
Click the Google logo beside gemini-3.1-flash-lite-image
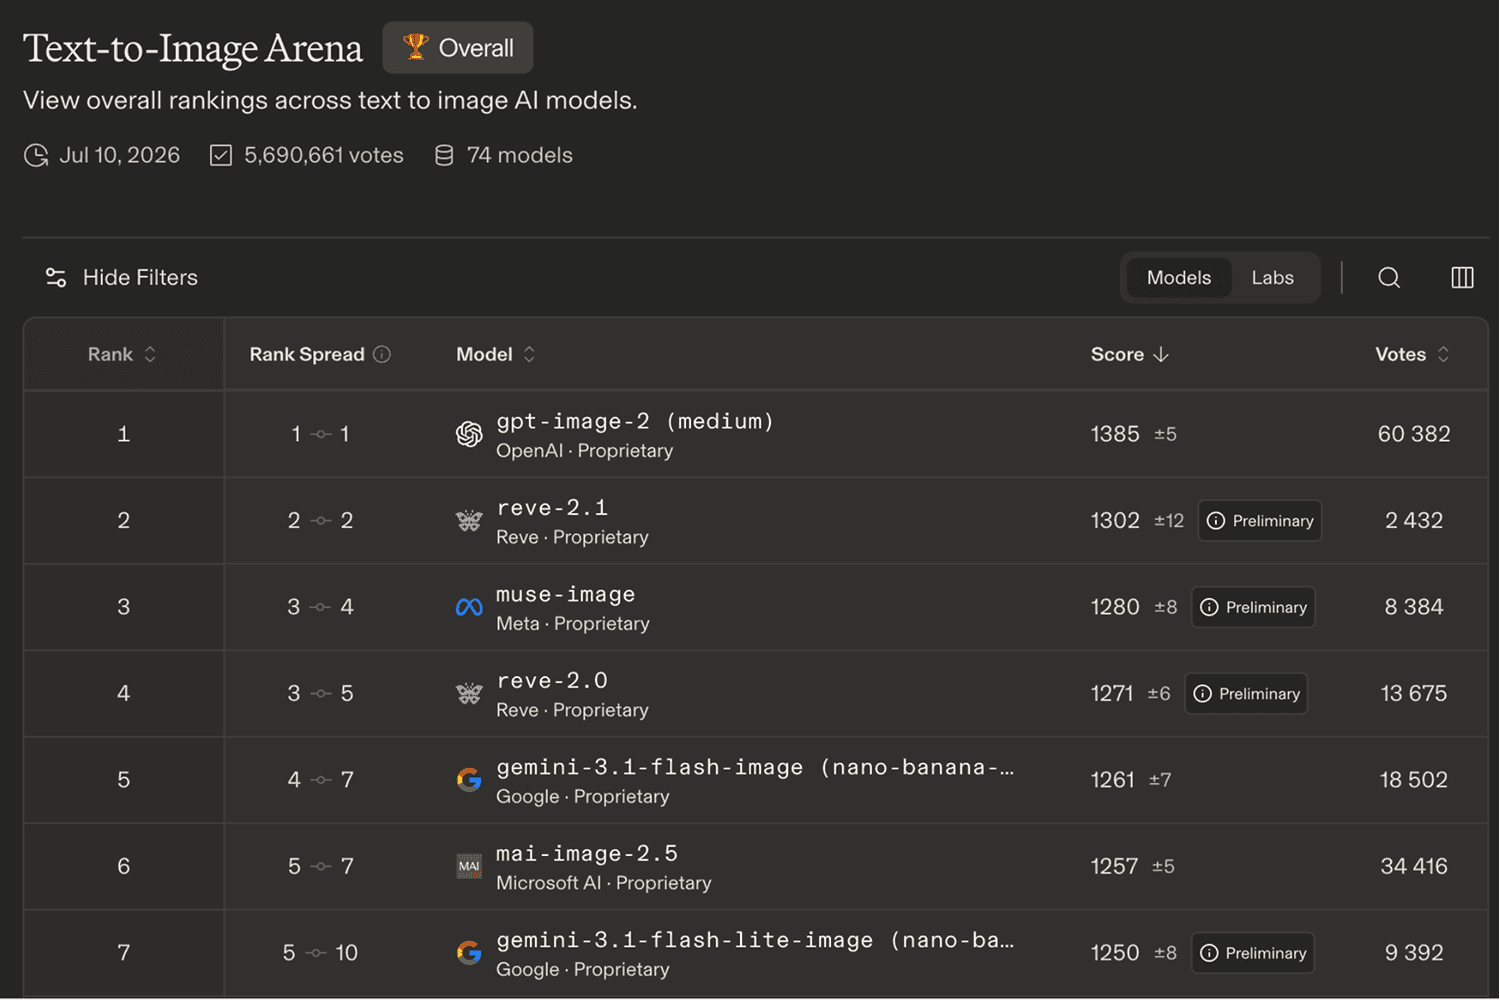(x=469, y=953)
